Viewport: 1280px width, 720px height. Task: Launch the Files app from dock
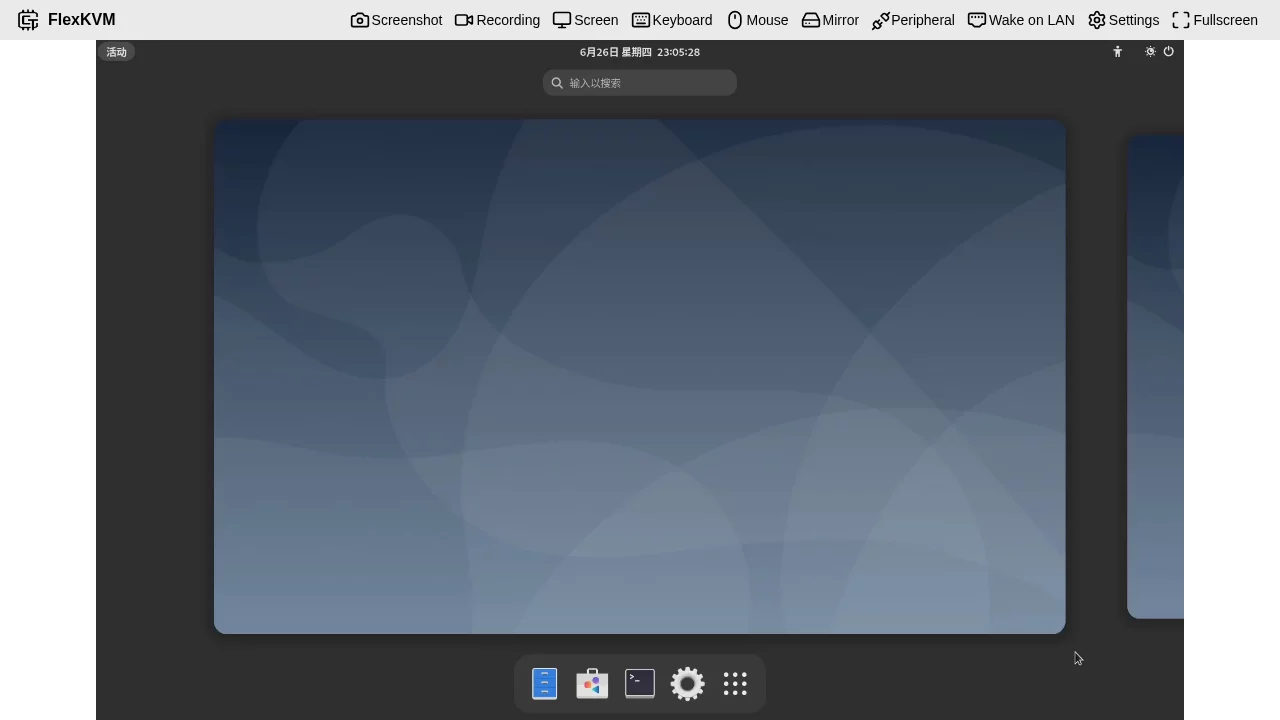tap(544, 684)
